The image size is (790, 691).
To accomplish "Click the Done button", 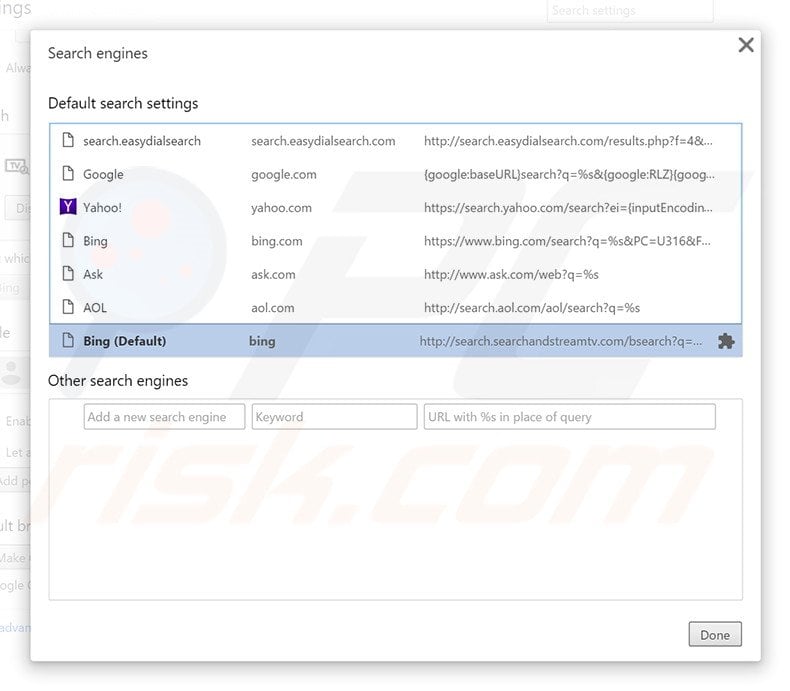I will (x=715, y=634).
